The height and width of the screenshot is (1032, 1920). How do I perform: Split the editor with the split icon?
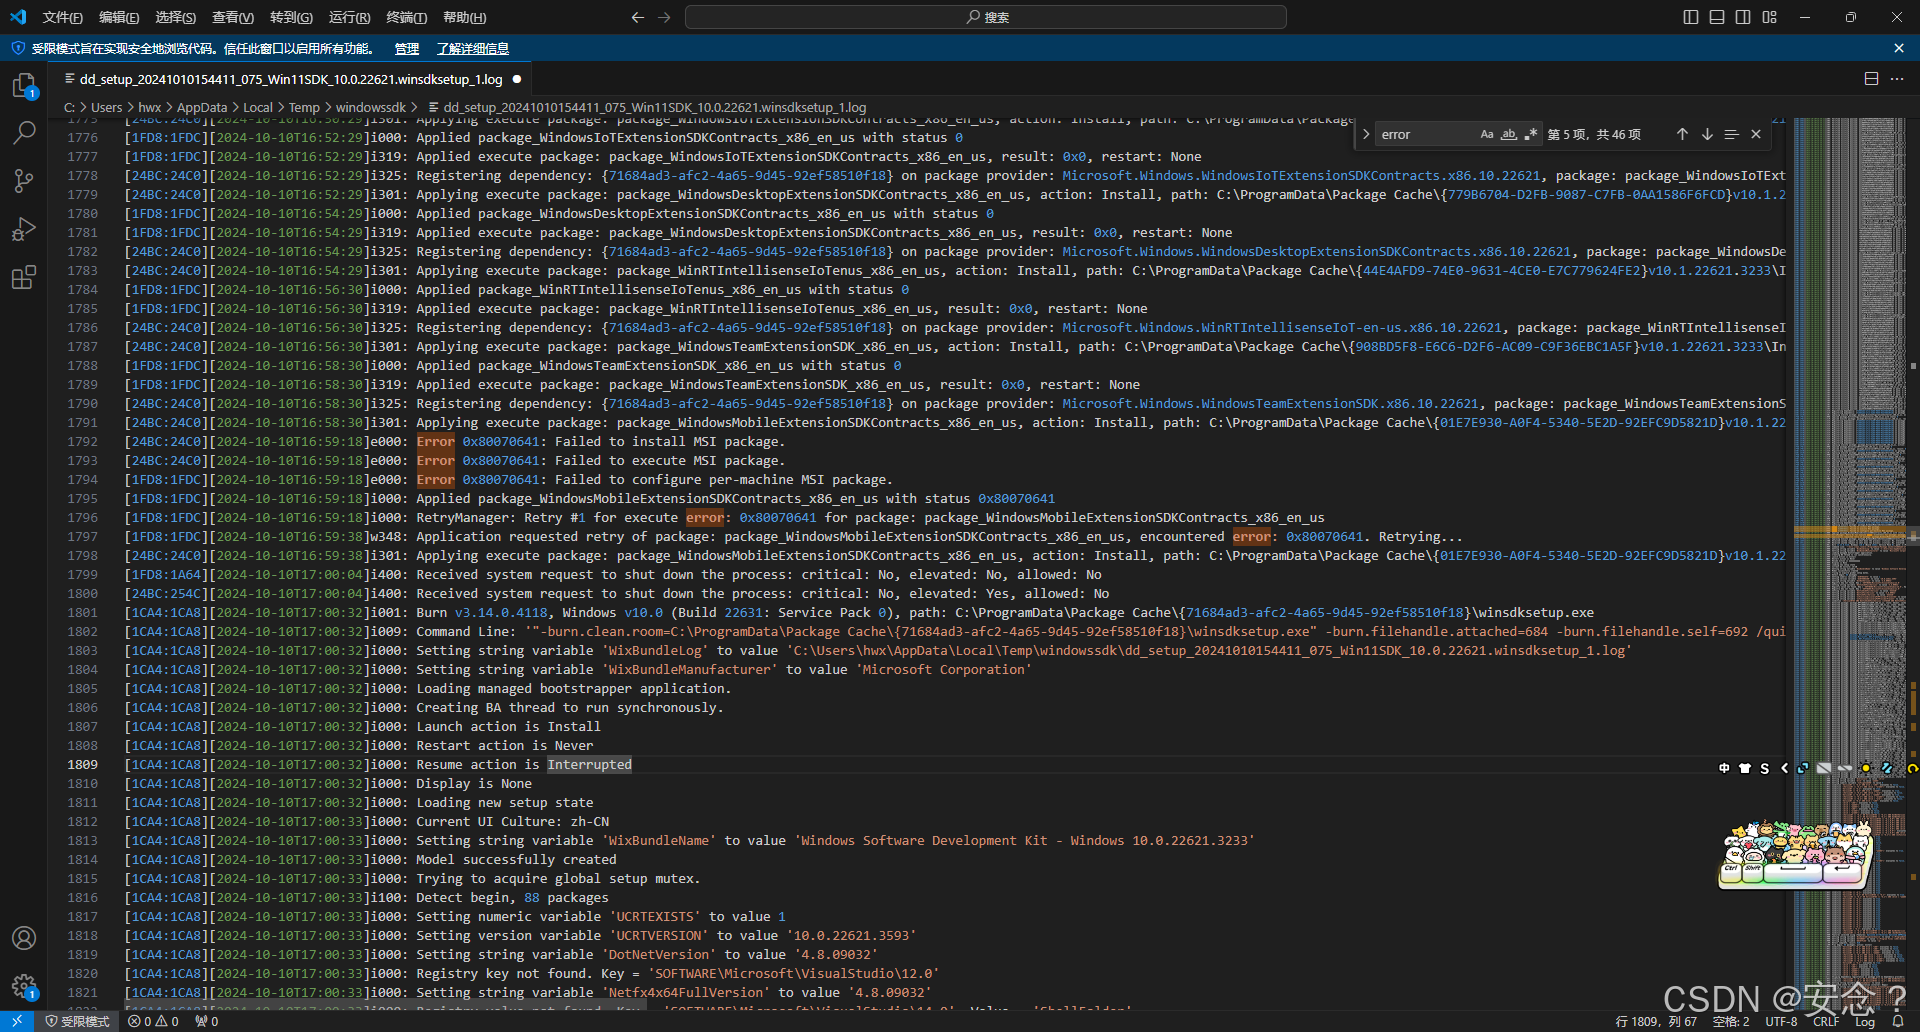[x=1871, y=79]
